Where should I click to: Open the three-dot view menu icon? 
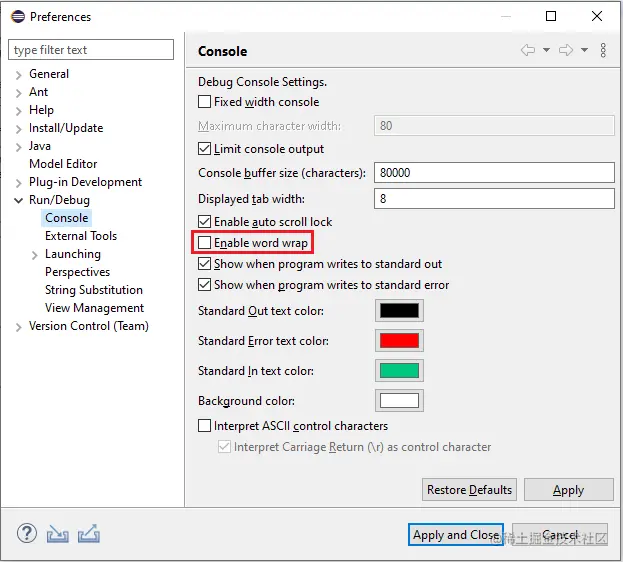tap(603, 50)
